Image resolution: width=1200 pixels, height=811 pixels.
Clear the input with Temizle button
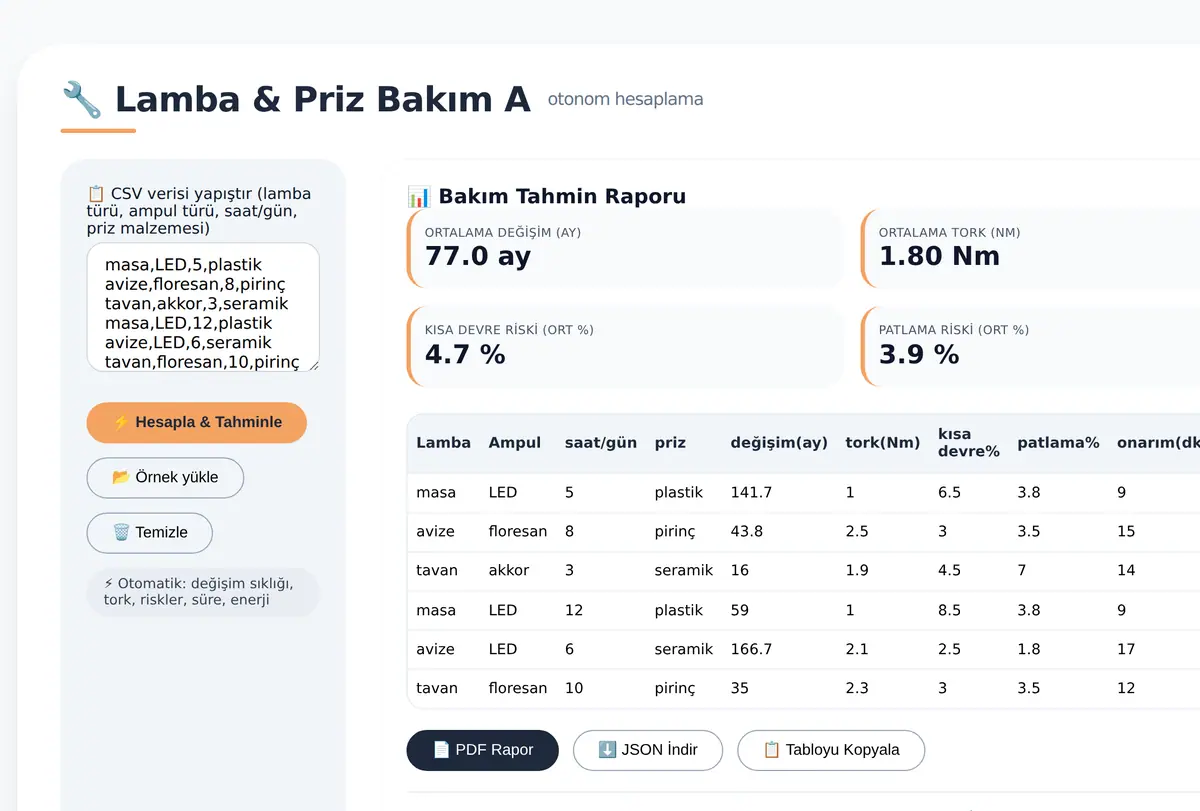click(x=150, y=532)
